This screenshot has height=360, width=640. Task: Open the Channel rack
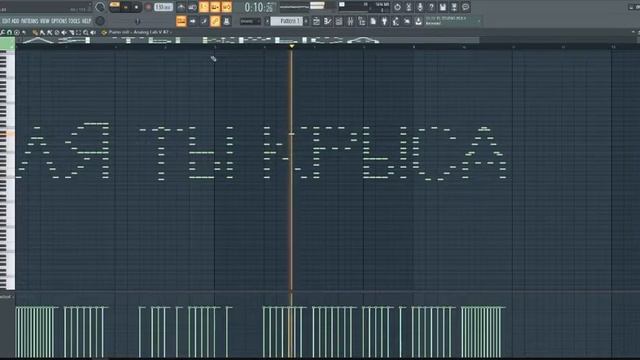(x=339, y=21)
